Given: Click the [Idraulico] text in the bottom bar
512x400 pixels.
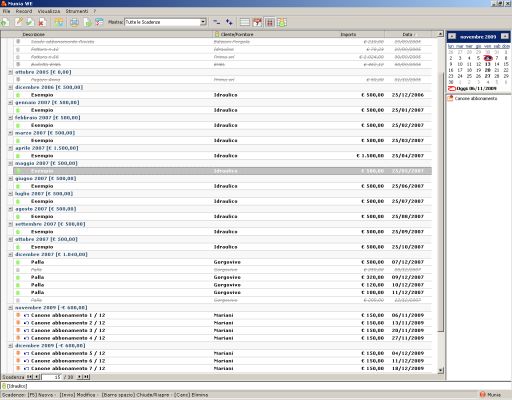Looking at the screenshot, I should [x=17, y=386].
